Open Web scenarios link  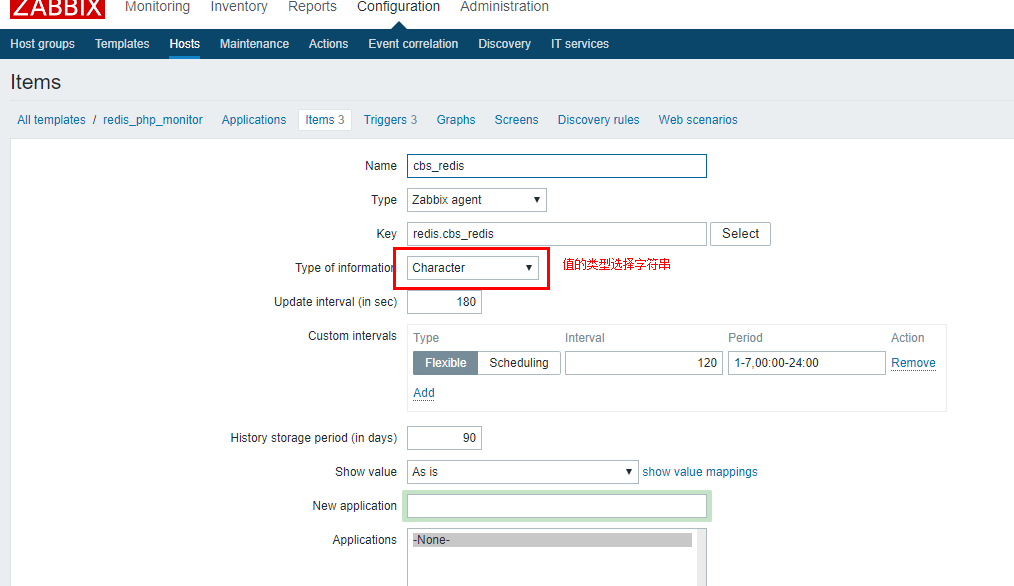pos(698,120)
